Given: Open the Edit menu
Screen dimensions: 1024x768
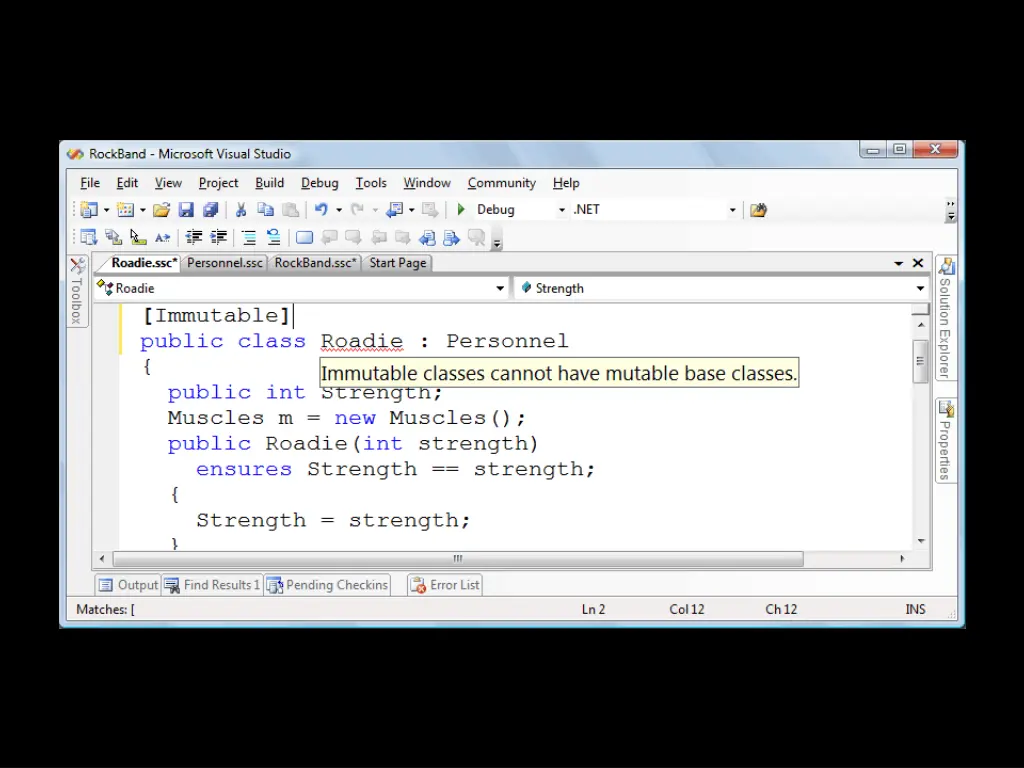Looking at the screenshot, I should pyautogui.click(x=127, y=183).
